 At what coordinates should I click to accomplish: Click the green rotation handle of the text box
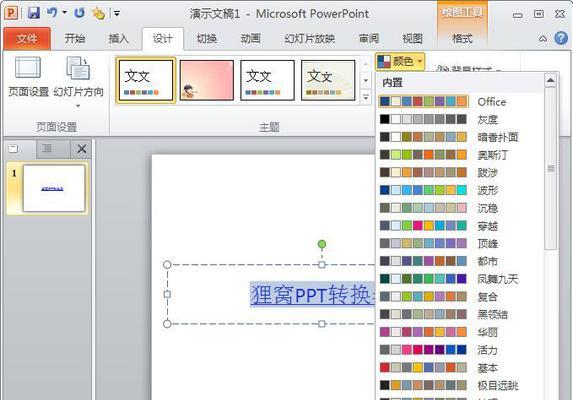point(322,244)
